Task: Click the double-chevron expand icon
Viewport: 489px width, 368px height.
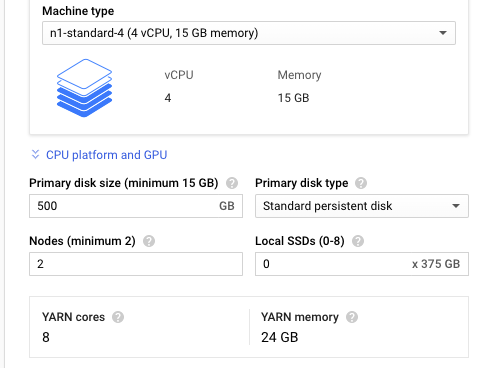Action: coord(35,155)
